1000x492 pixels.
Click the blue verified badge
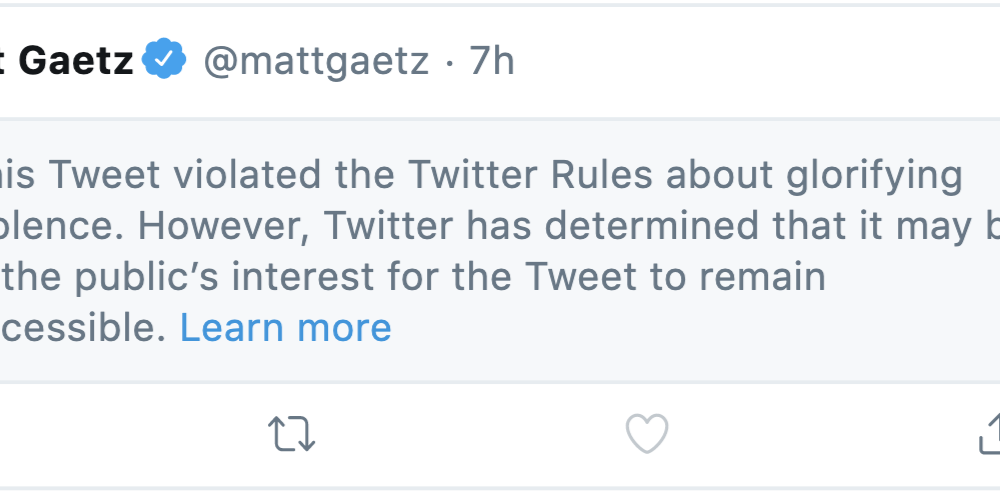(164, 61)
